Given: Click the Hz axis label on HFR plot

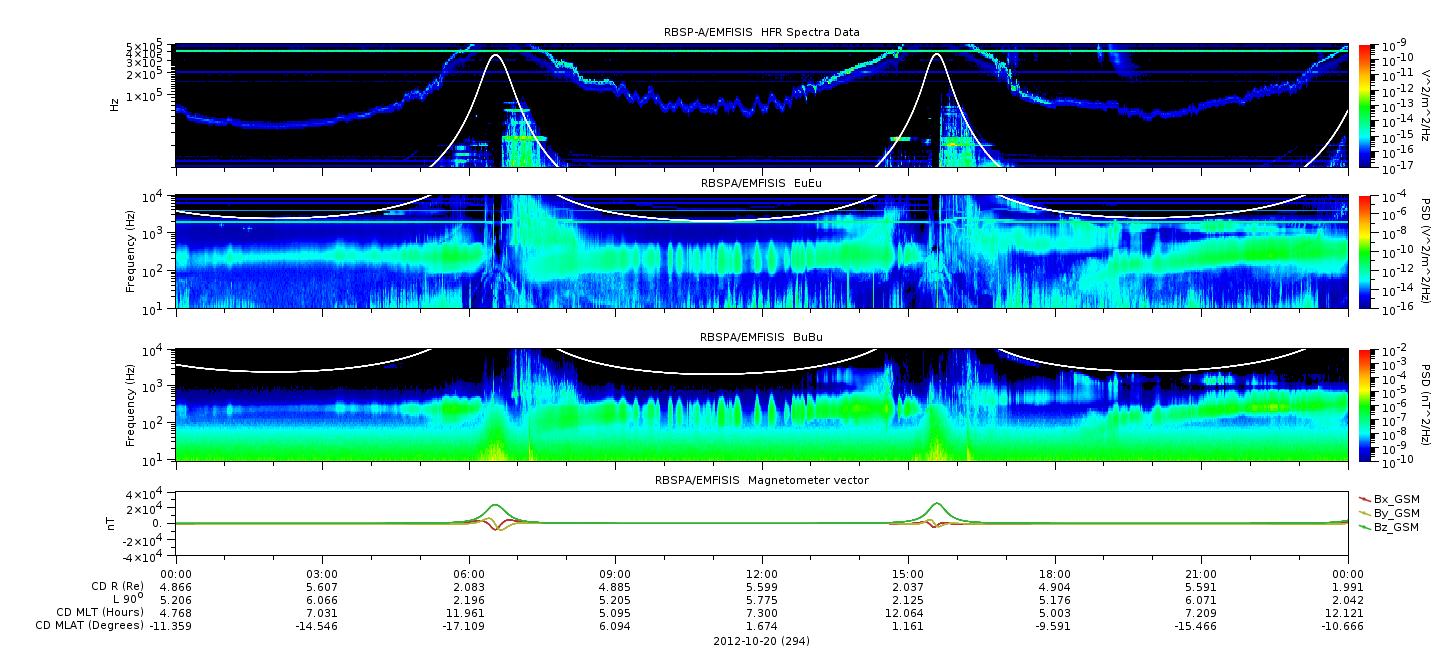Looking at the screenshot, I should [x=115, y=104].
